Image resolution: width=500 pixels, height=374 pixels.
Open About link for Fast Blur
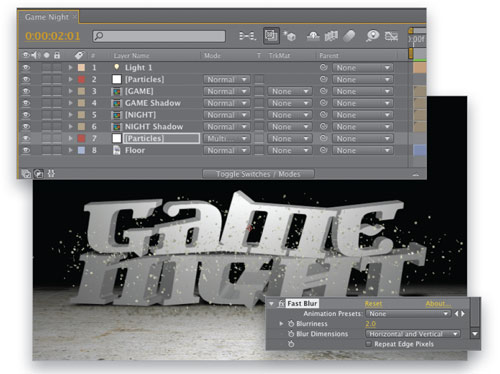tap(438, 304)
